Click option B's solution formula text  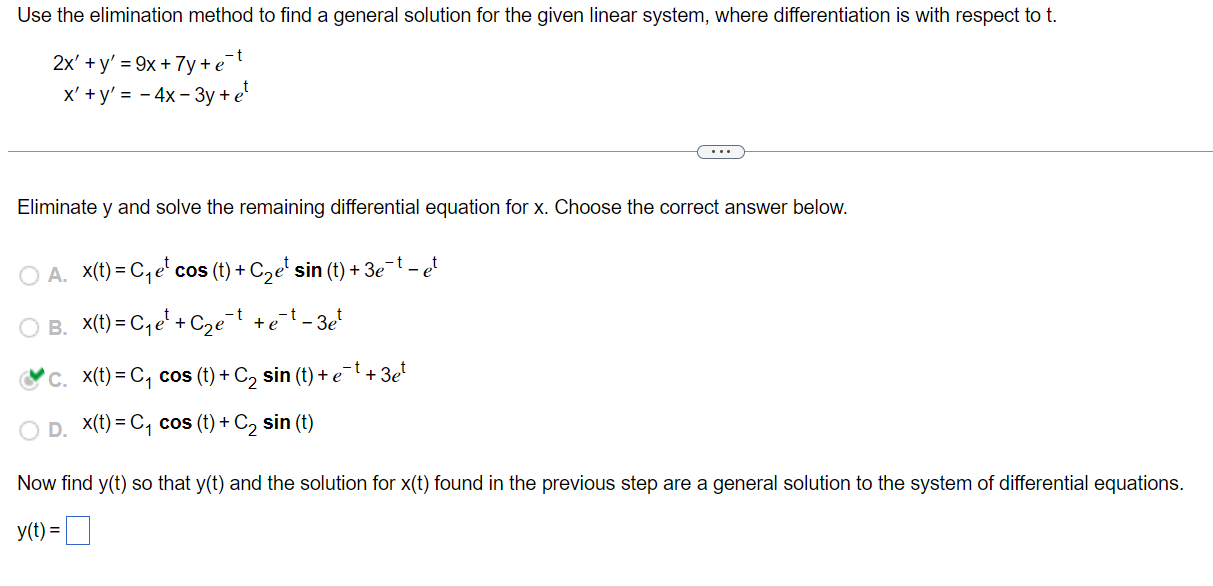210,320
